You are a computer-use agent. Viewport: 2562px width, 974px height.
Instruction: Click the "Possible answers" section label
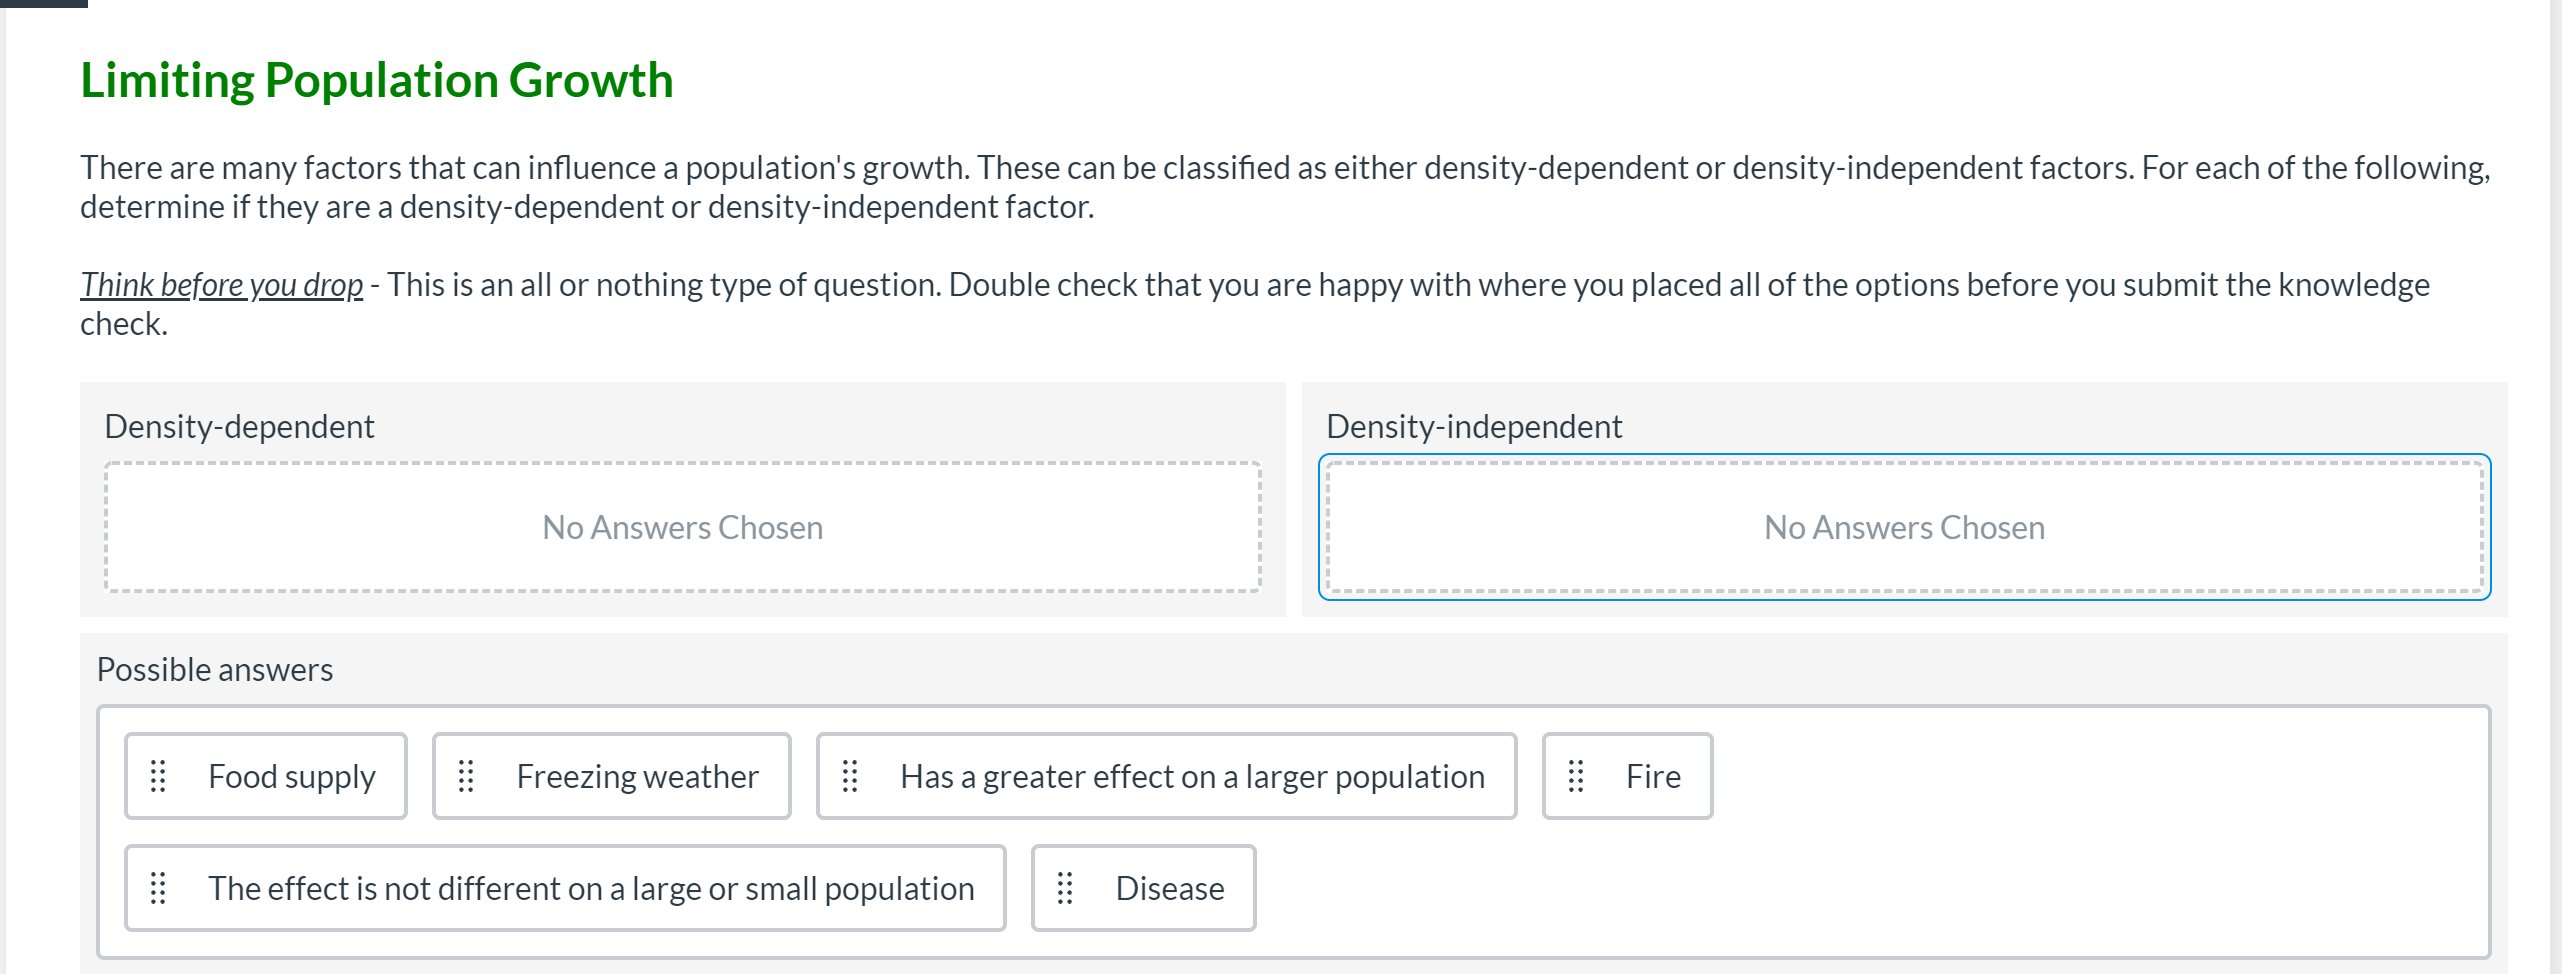[215, 669]
